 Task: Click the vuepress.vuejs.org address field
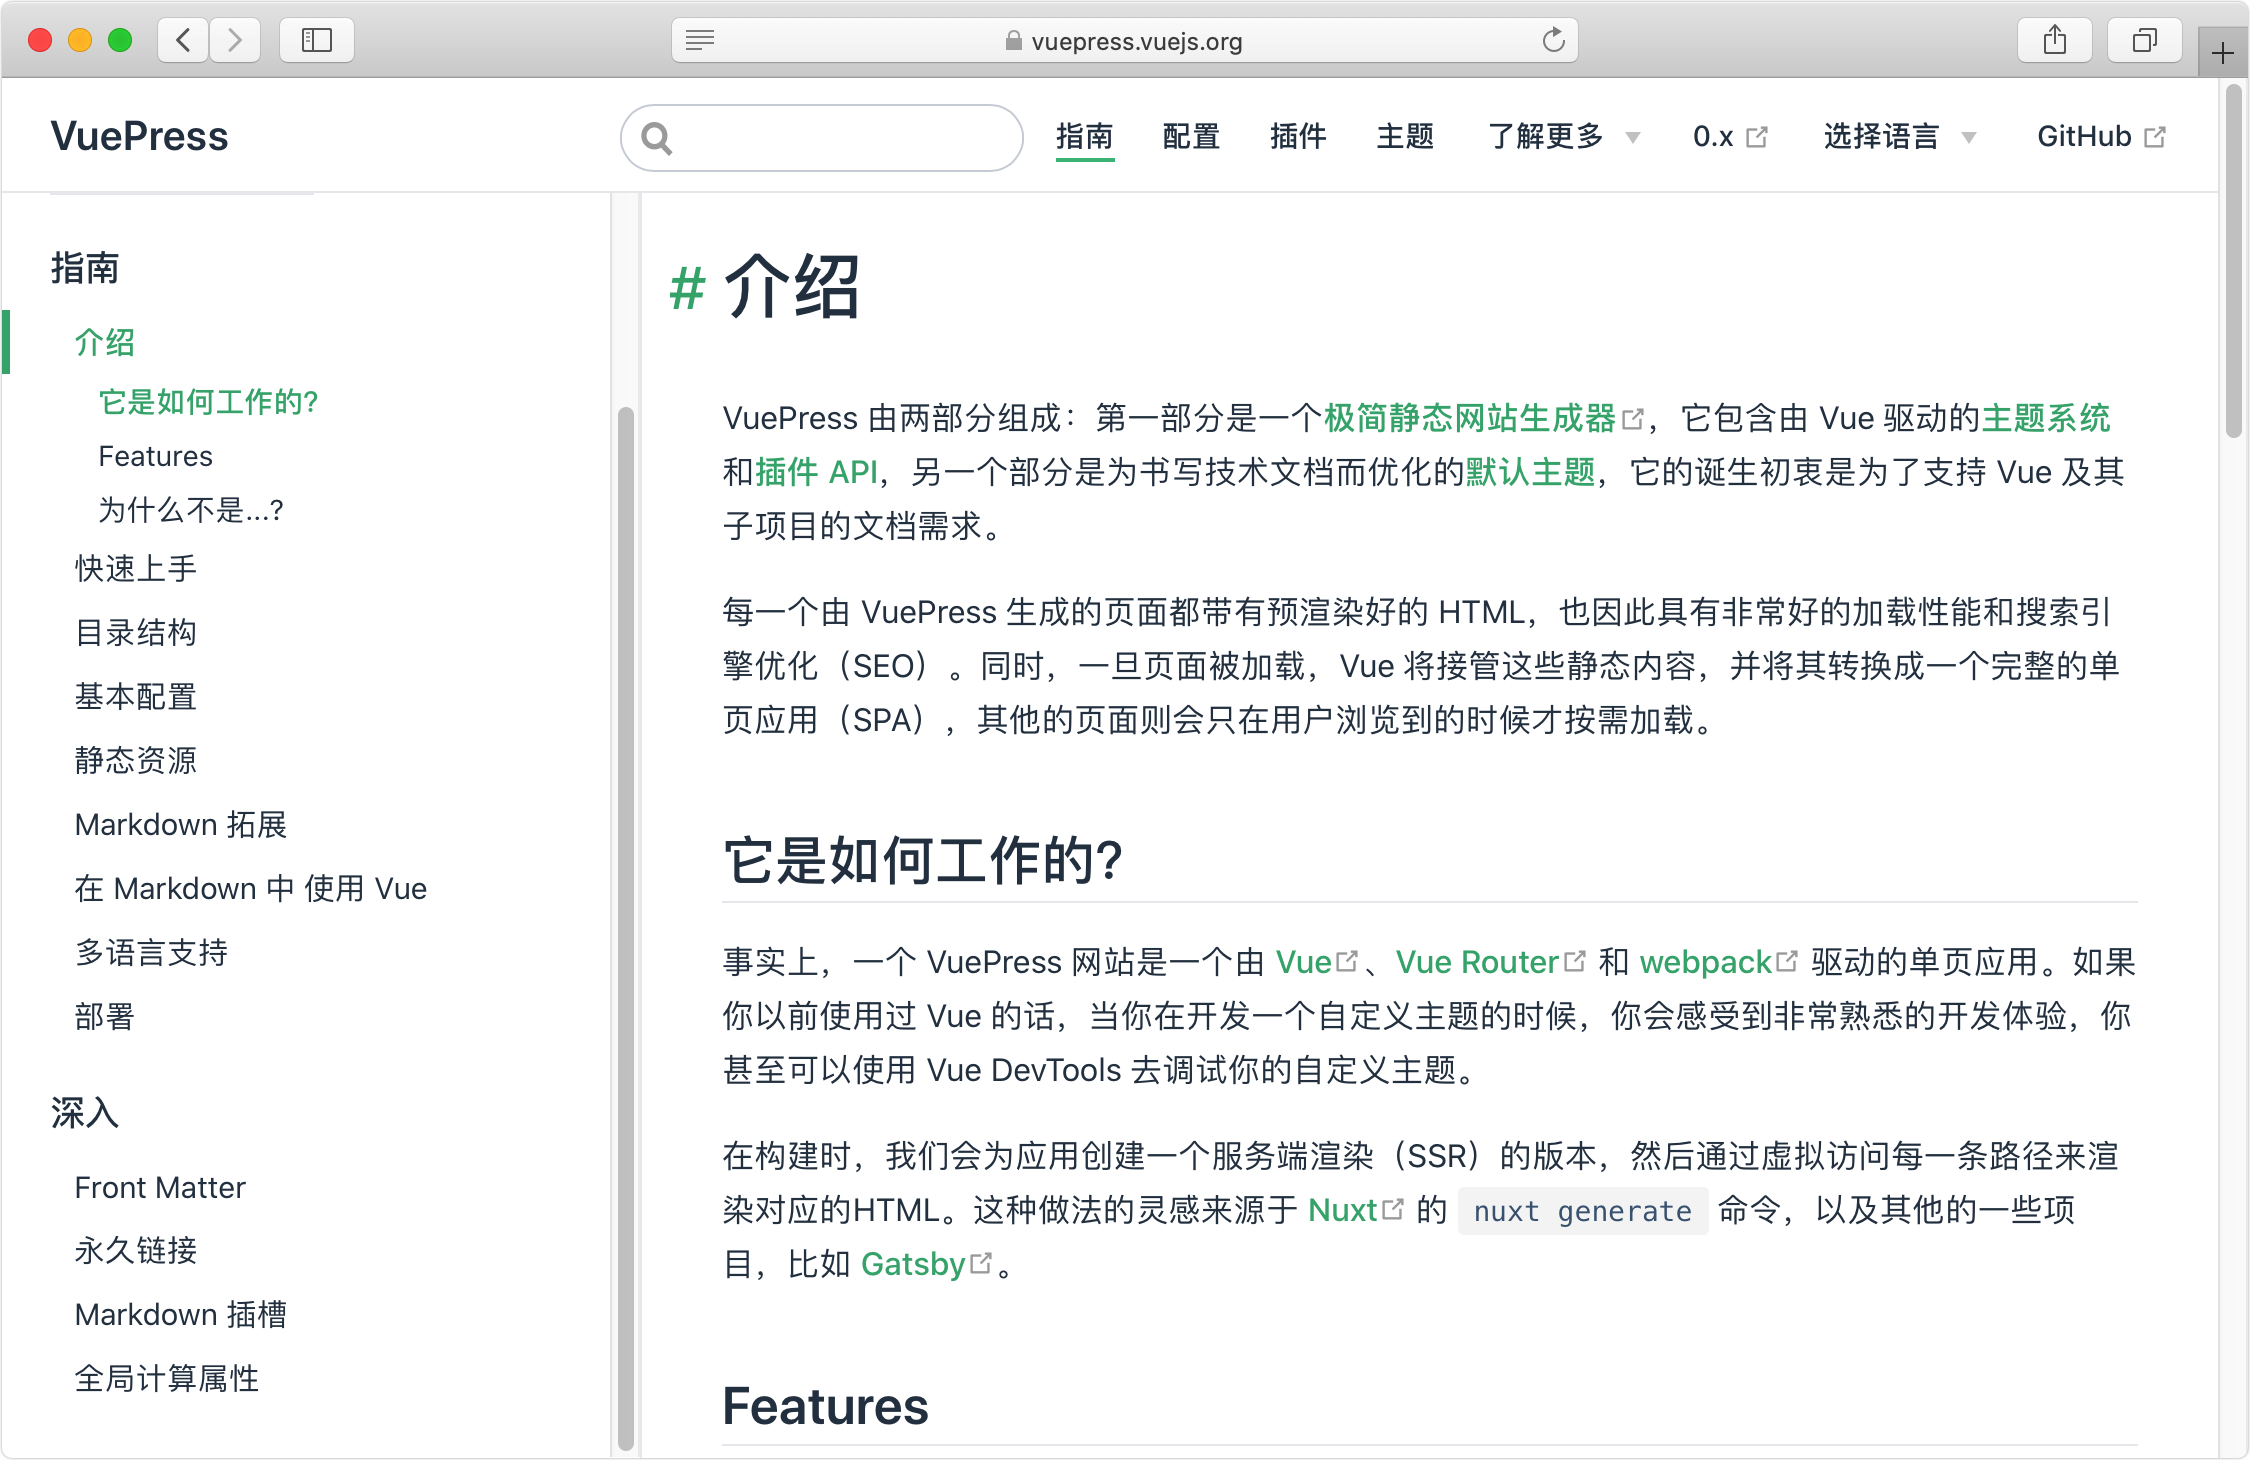1125,40
